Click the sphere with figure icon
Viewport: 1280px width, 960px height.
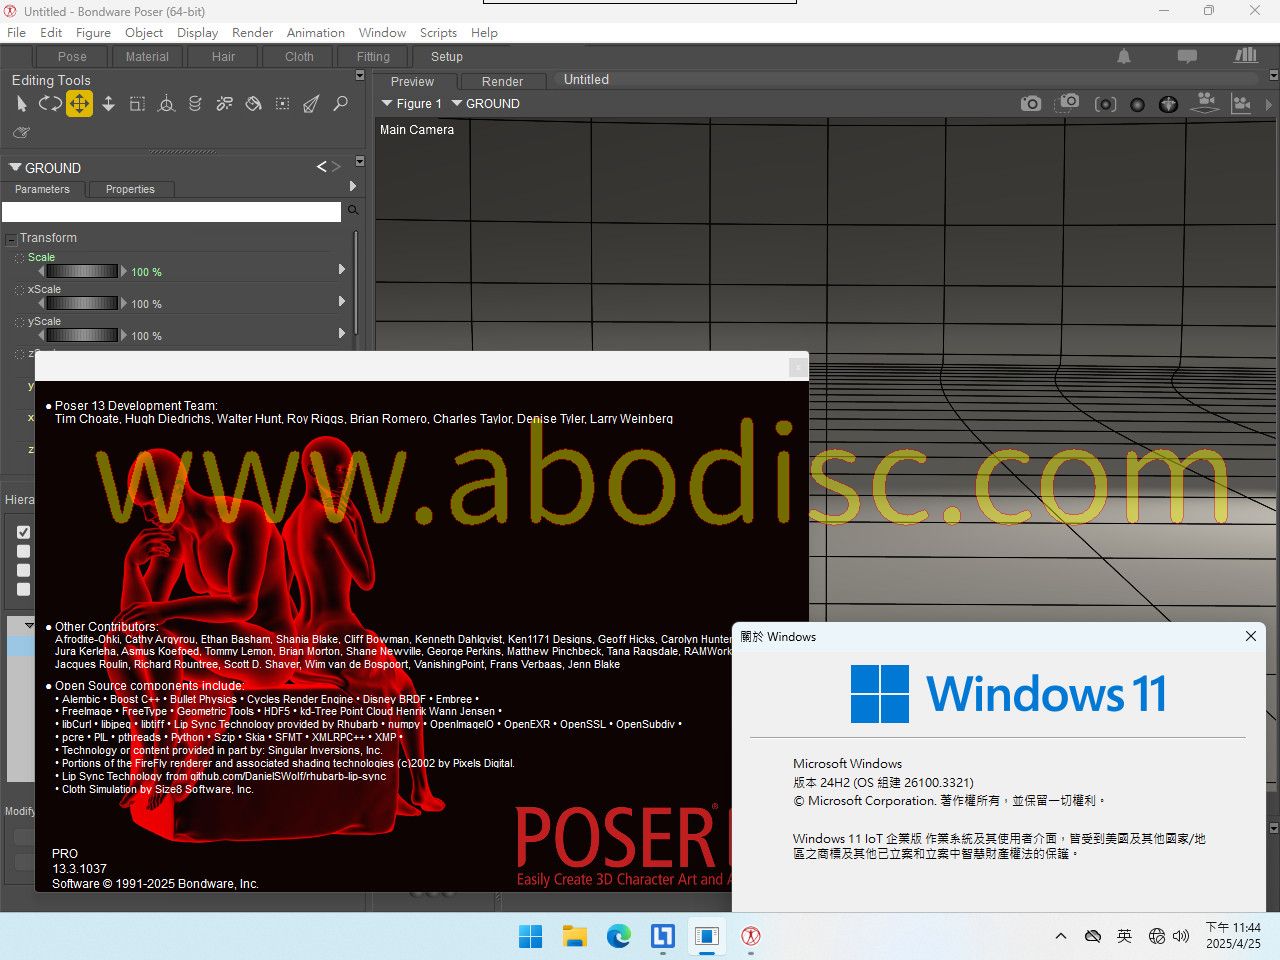(x=1168, y=104)
